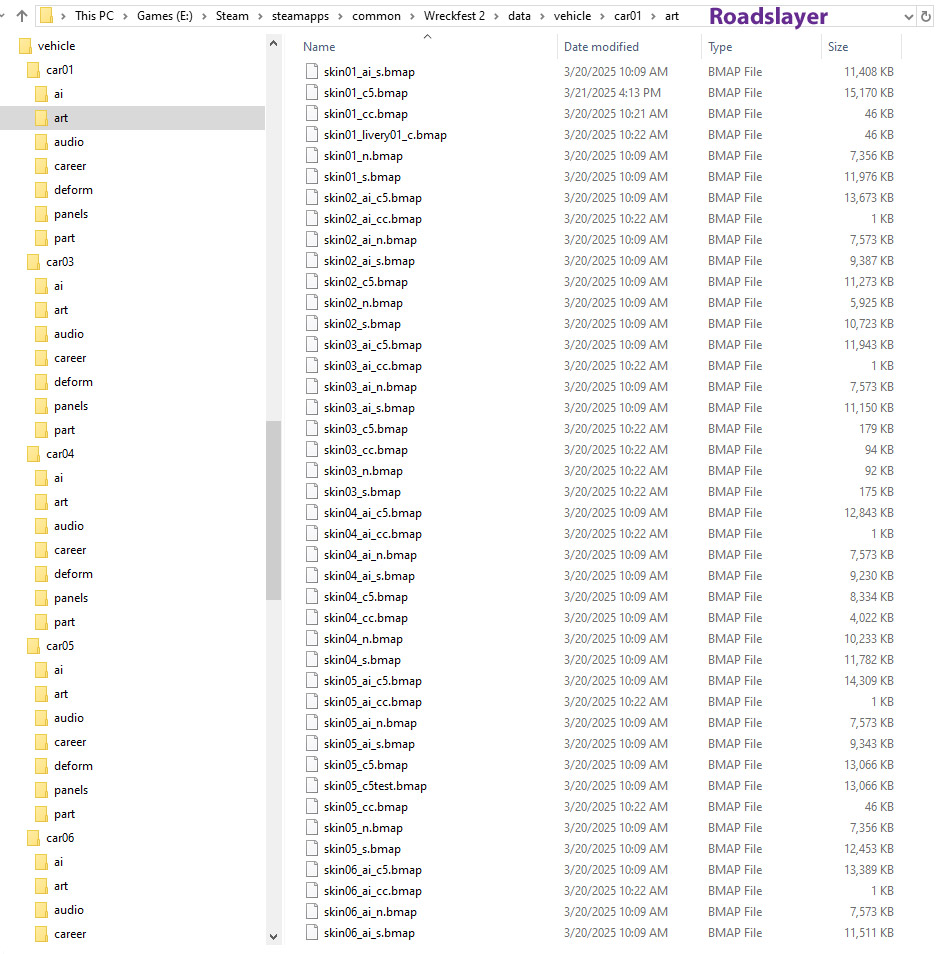
Task: Click the chevron after 'common' breadcrumb
Action: 413,16
